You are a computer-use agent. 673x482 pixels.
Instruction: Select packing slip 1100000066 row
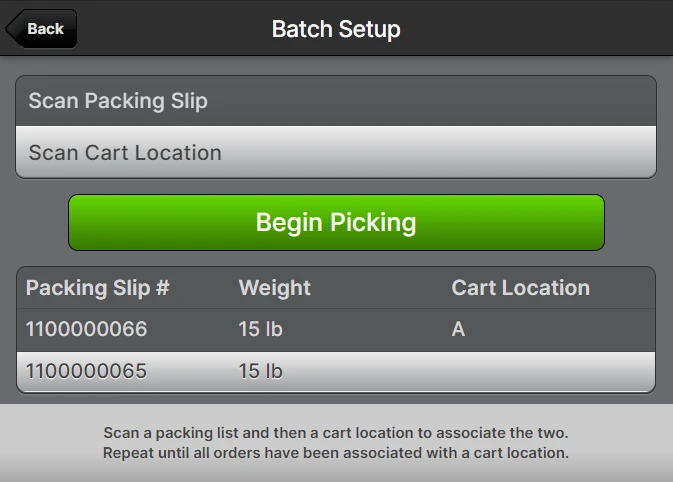click(336, 330)
